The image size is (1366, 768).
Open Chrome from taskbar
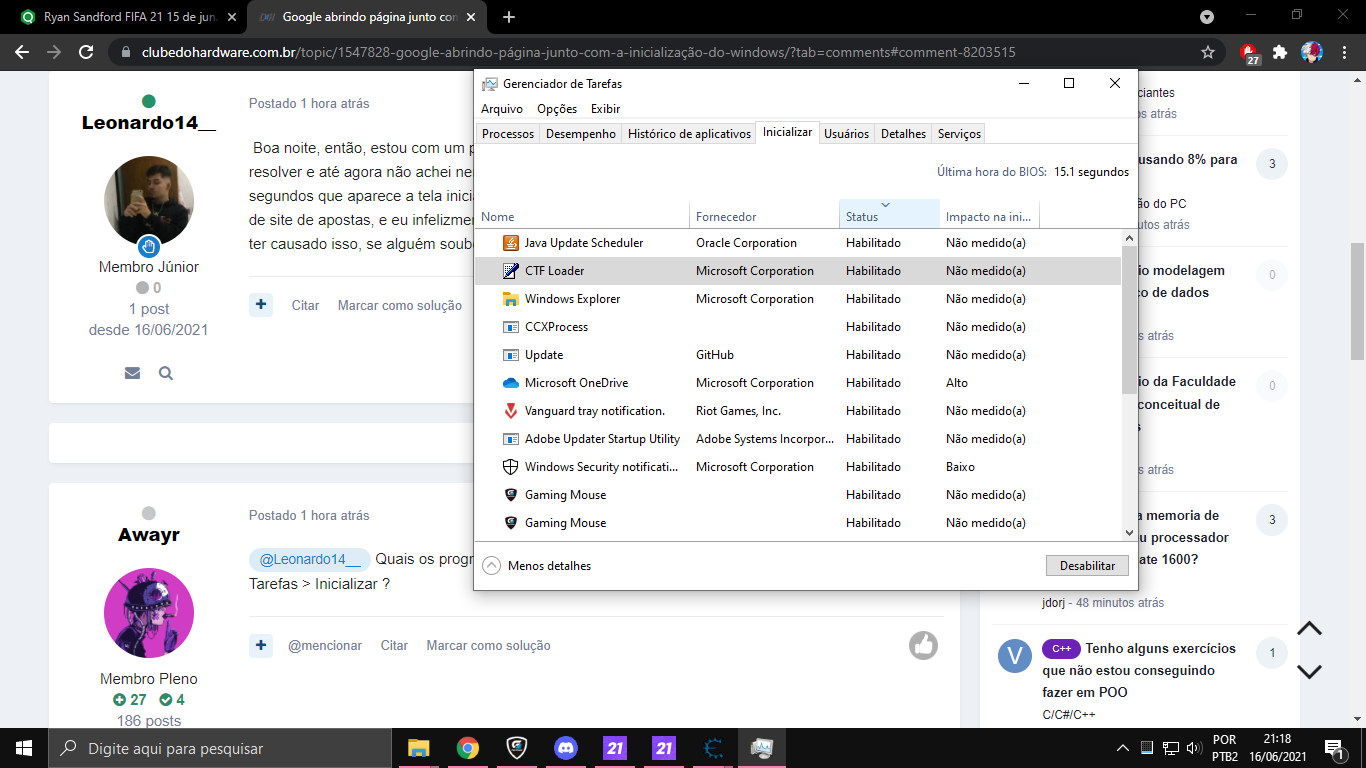[x=468, y=748]
